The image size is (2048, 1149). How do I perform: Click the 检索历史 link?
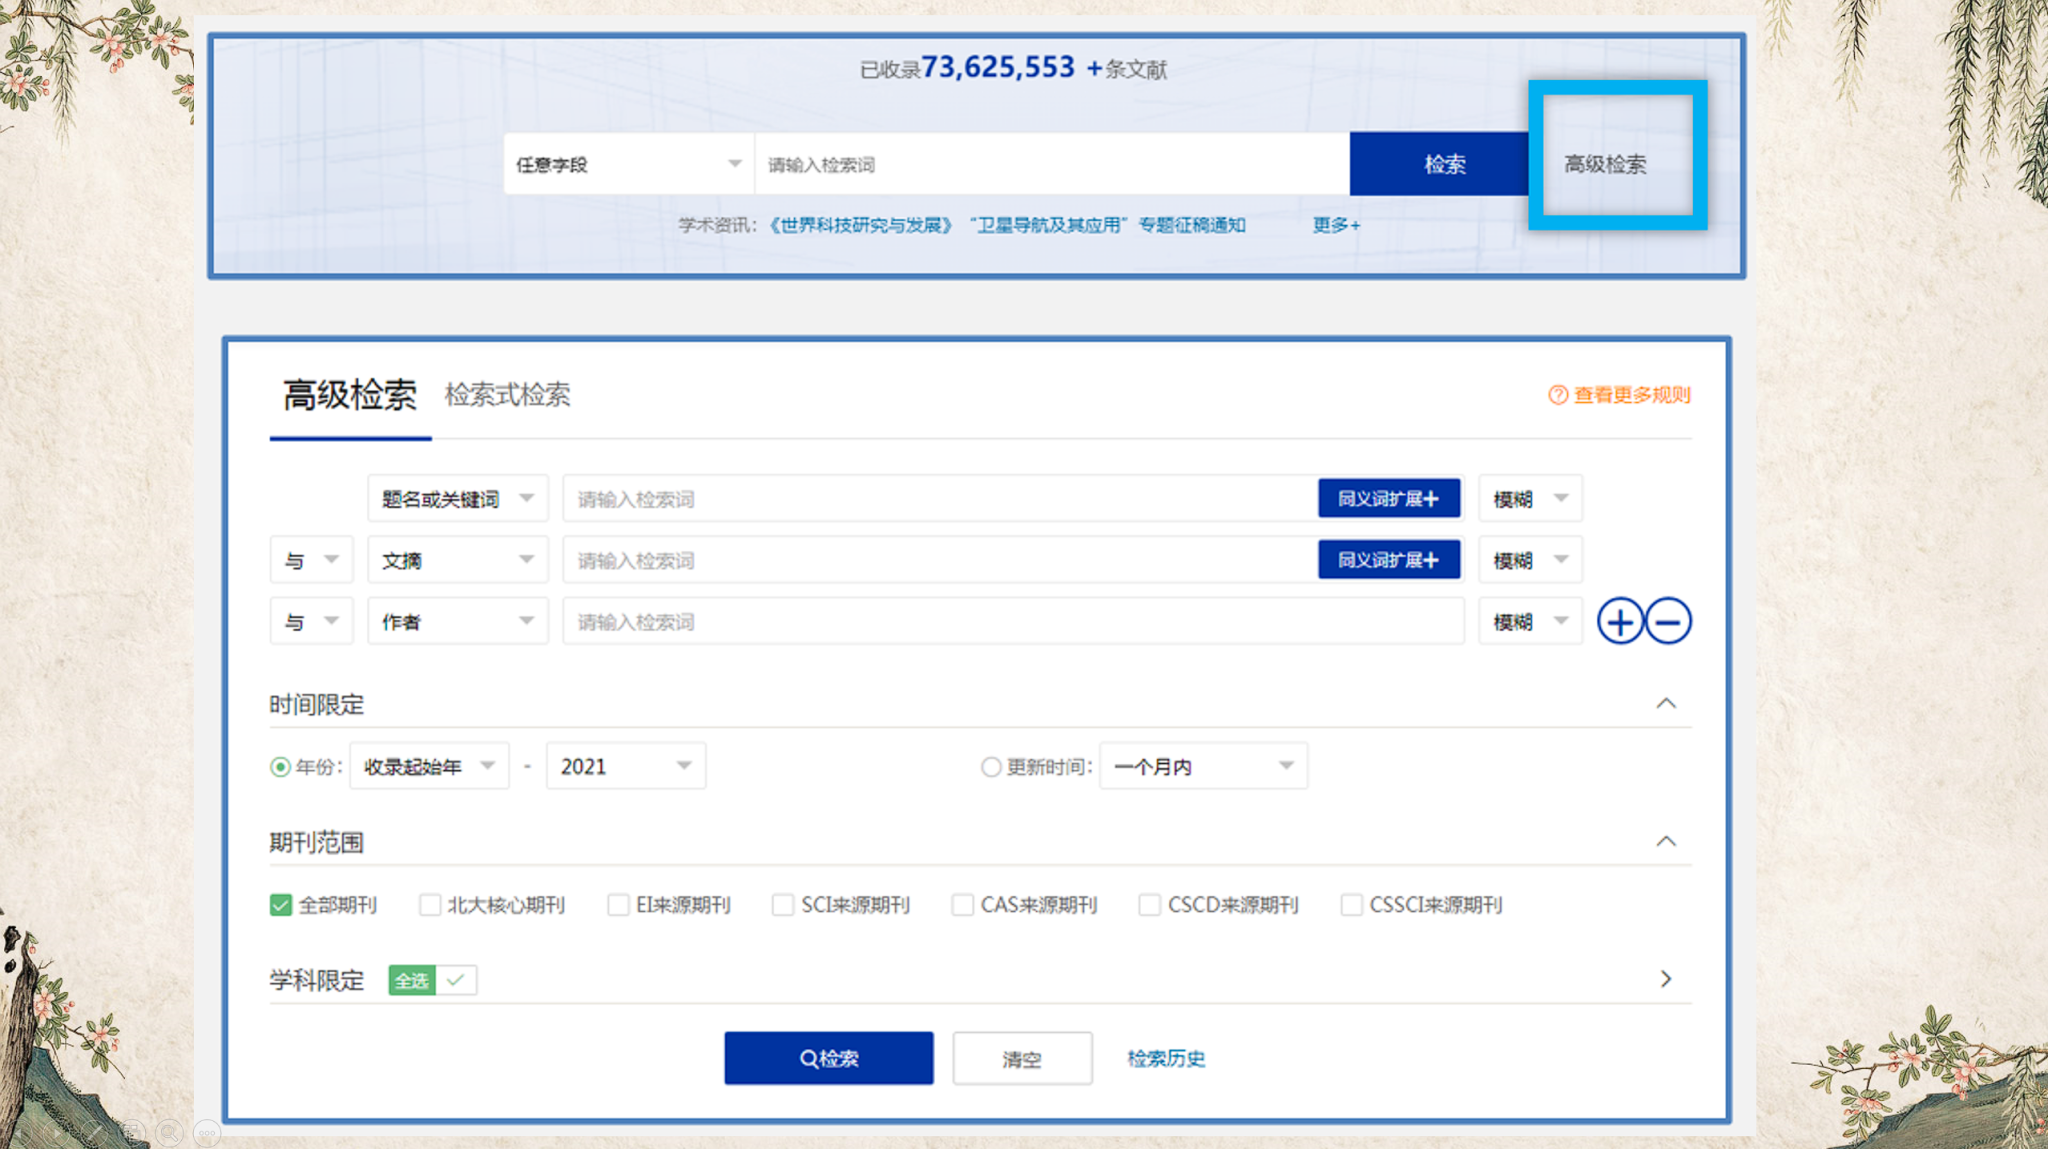[1166, 1059]
